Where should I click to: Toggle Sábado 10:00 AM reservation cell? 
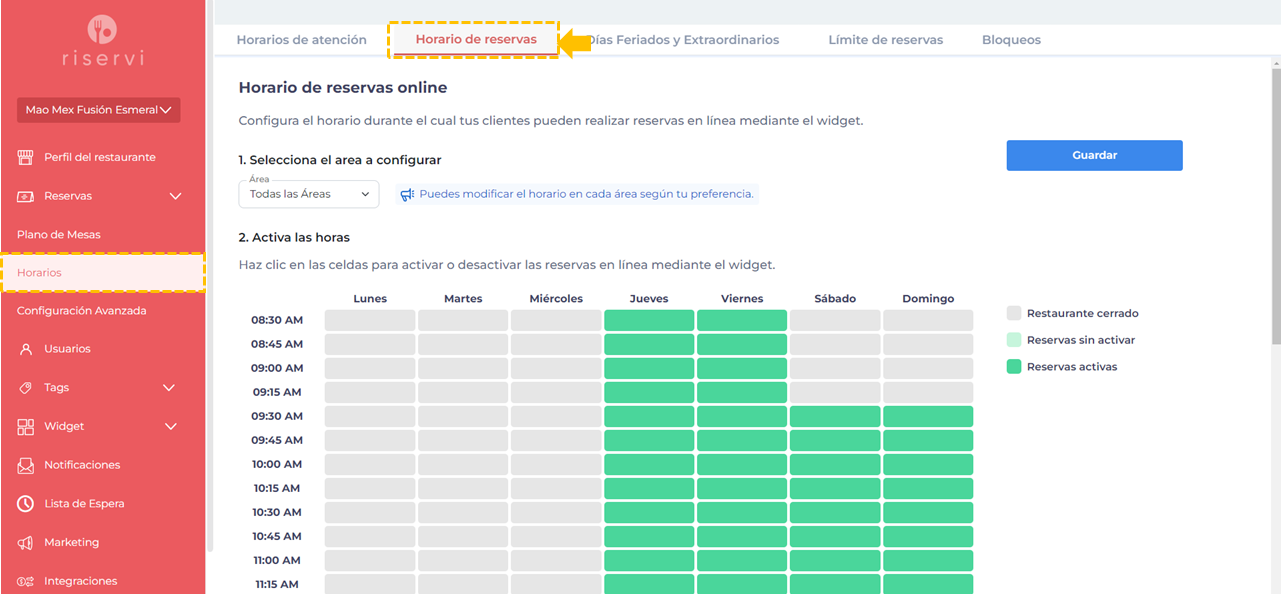pos(835,465)
